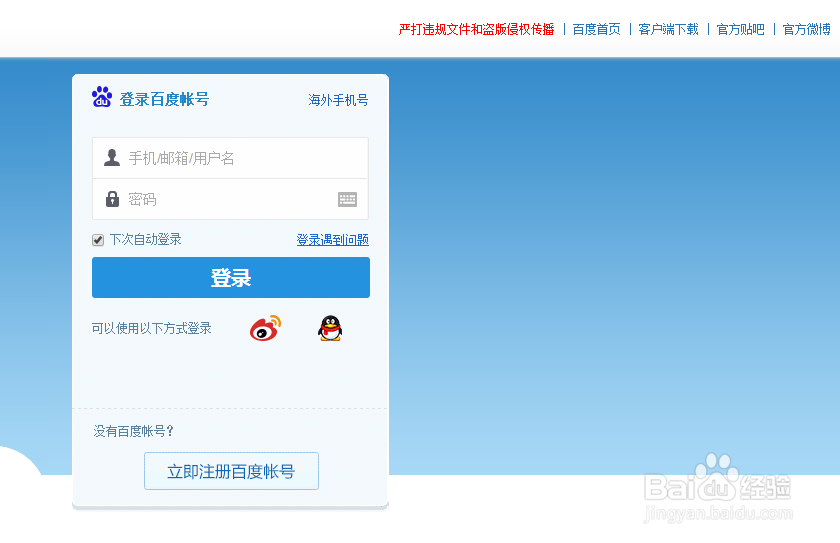The width and height of the screenshot is (840, 543).
Task: Click the 登录百度帐号 heading text
Action: click(164, 99)
